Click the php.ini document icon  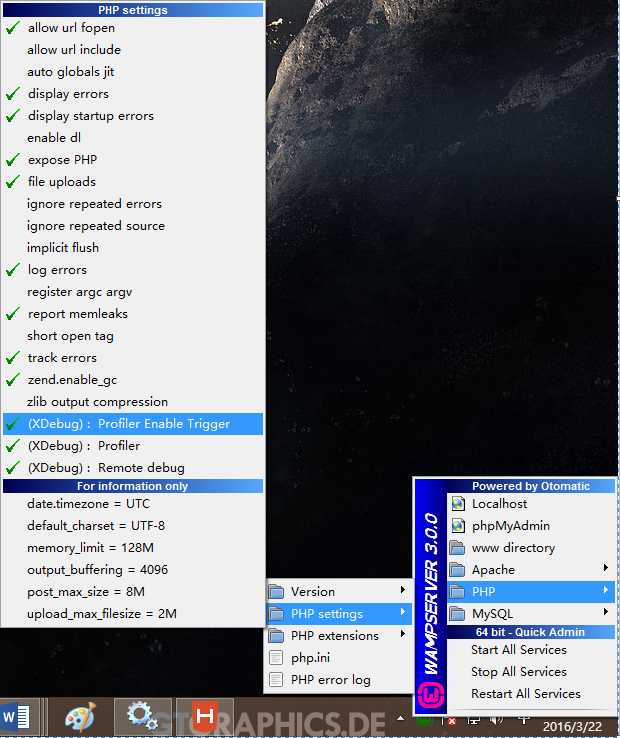pyautogui.click(x=276, y=658)
